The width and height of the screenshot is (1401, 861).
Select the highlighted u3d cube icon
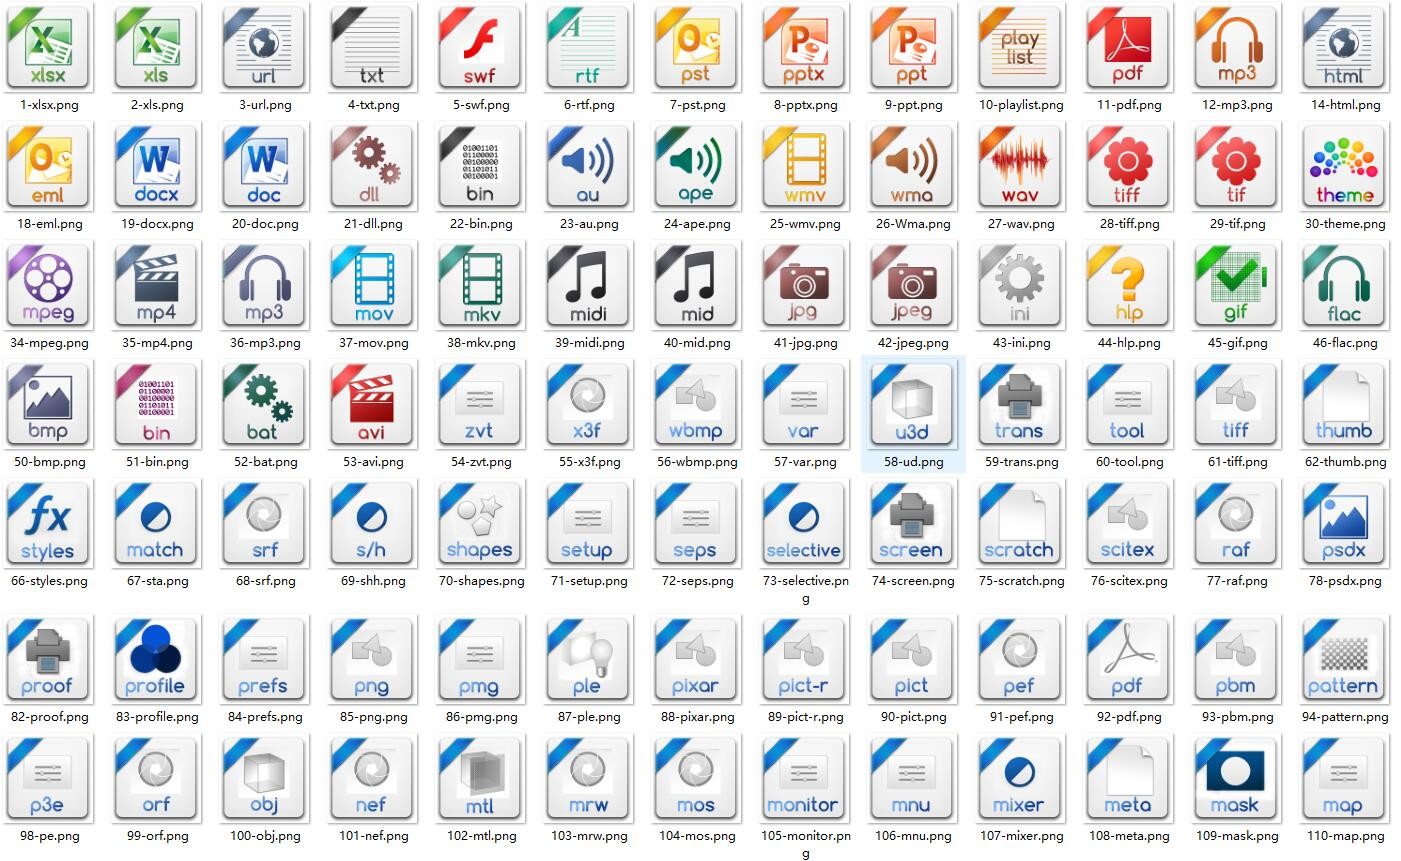(912, 405)
